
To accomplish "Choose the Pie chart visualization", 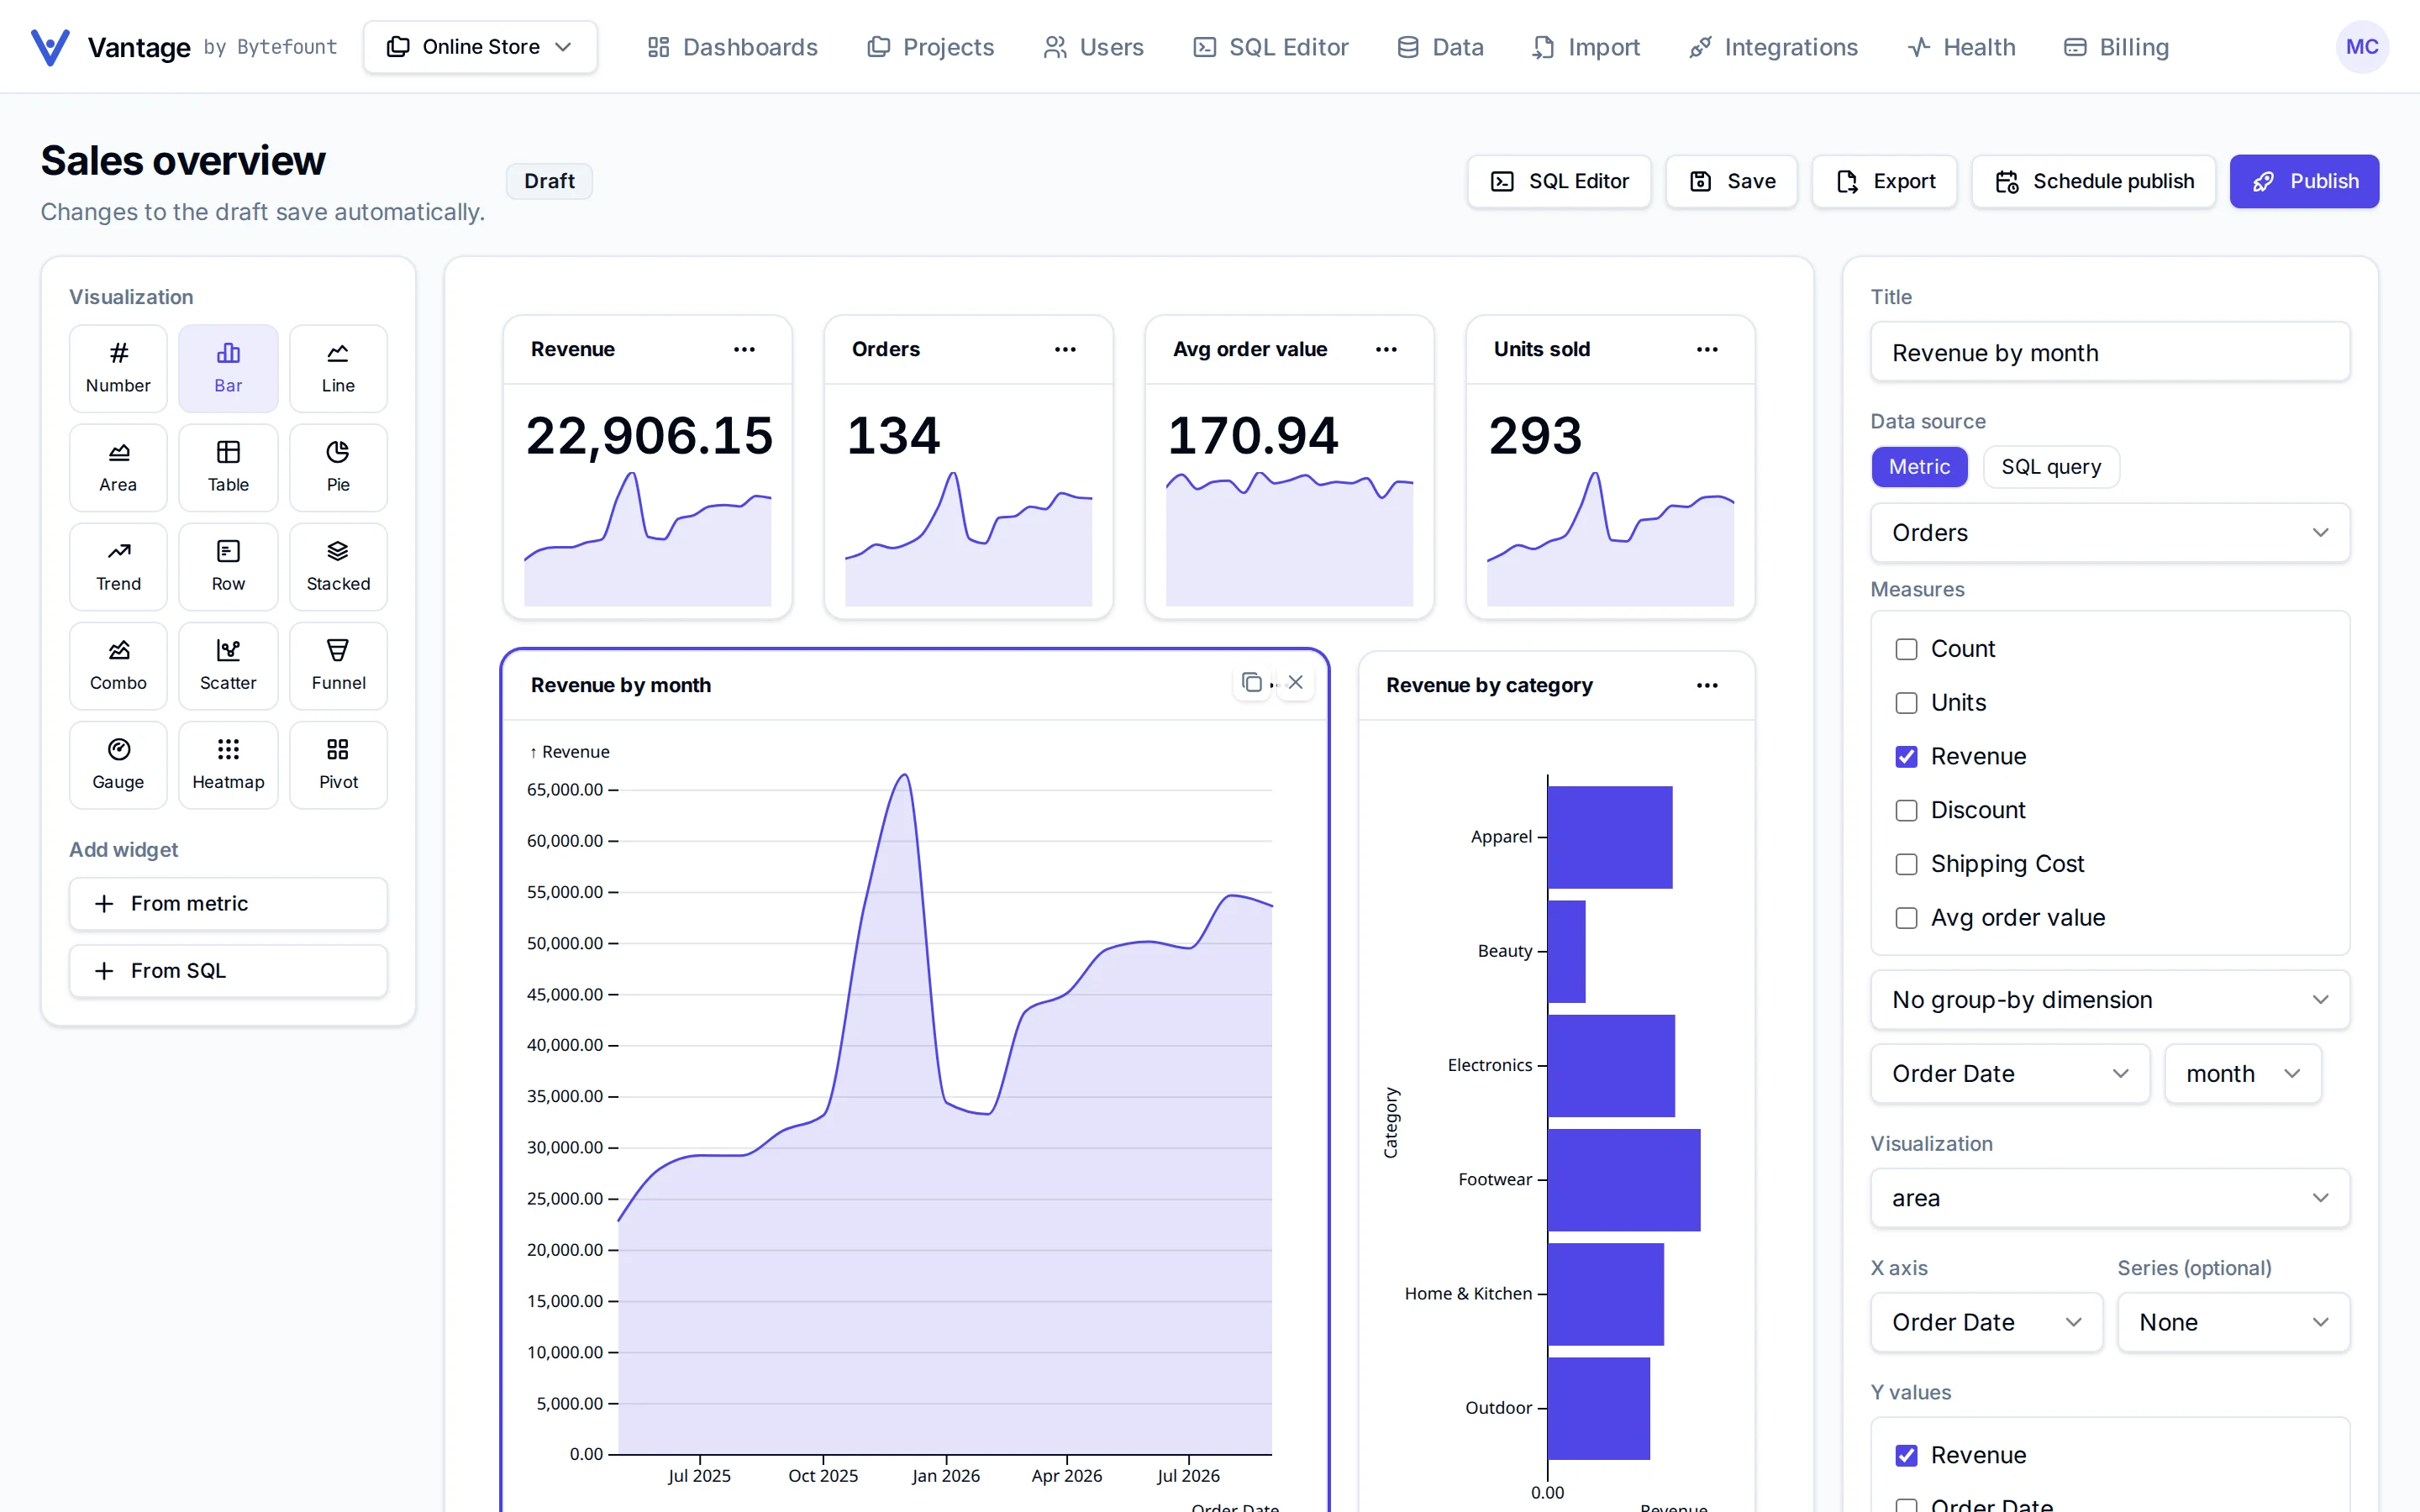I will (x=338, y=467).
